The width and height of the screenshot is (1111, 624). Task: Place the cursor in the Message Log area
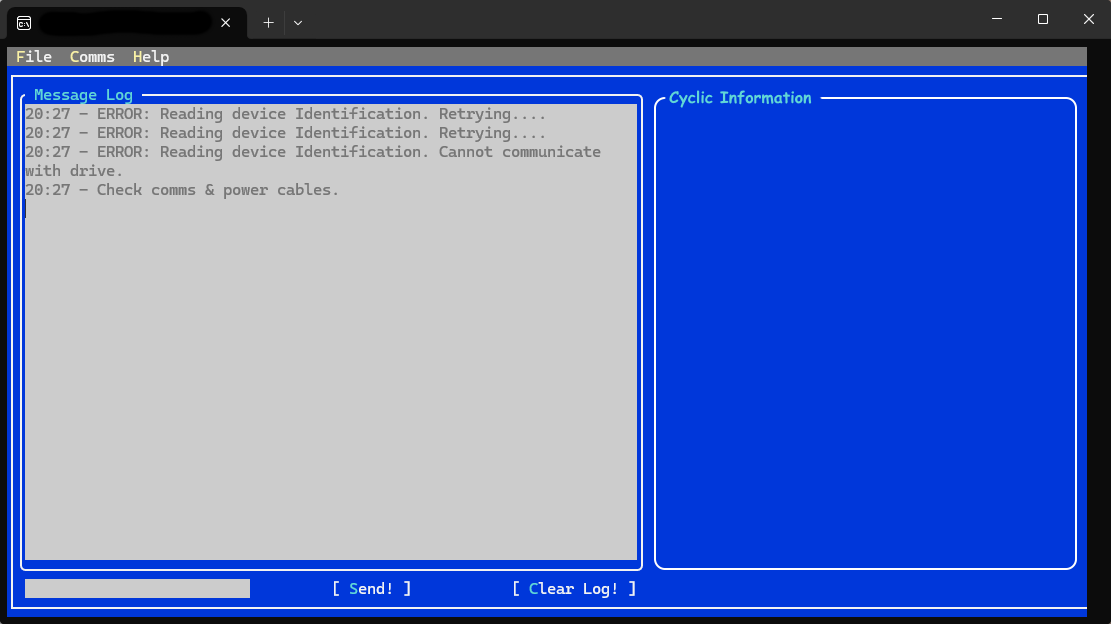click(330, 350)
